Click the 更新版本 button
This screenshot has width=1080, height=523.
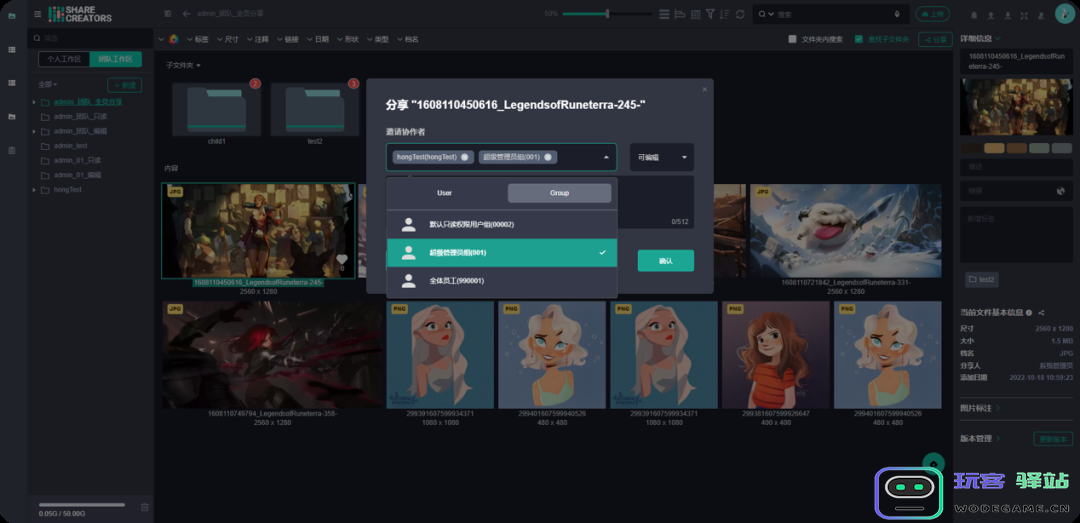click(x=1053, y=439)
